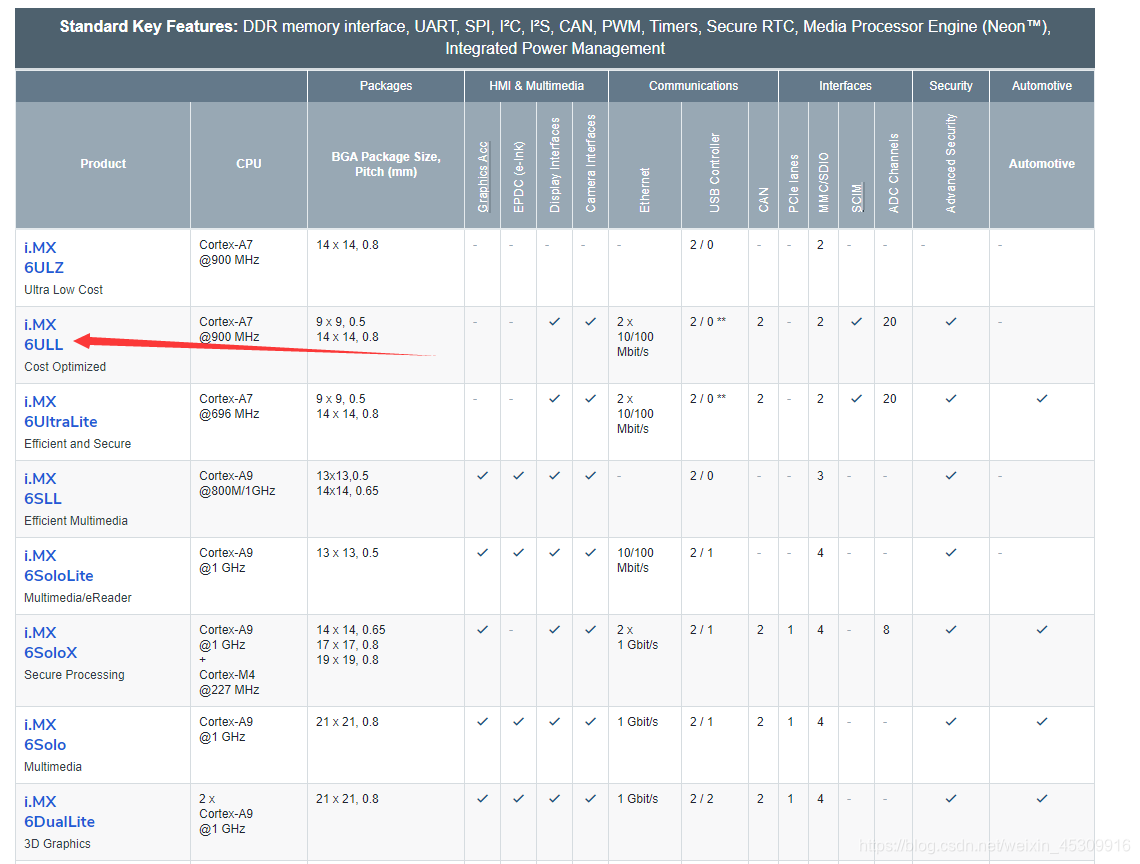Click the 6SoloLite EPDC checkmark
The width and height of the screenshot is (1140, 864).
518,553
